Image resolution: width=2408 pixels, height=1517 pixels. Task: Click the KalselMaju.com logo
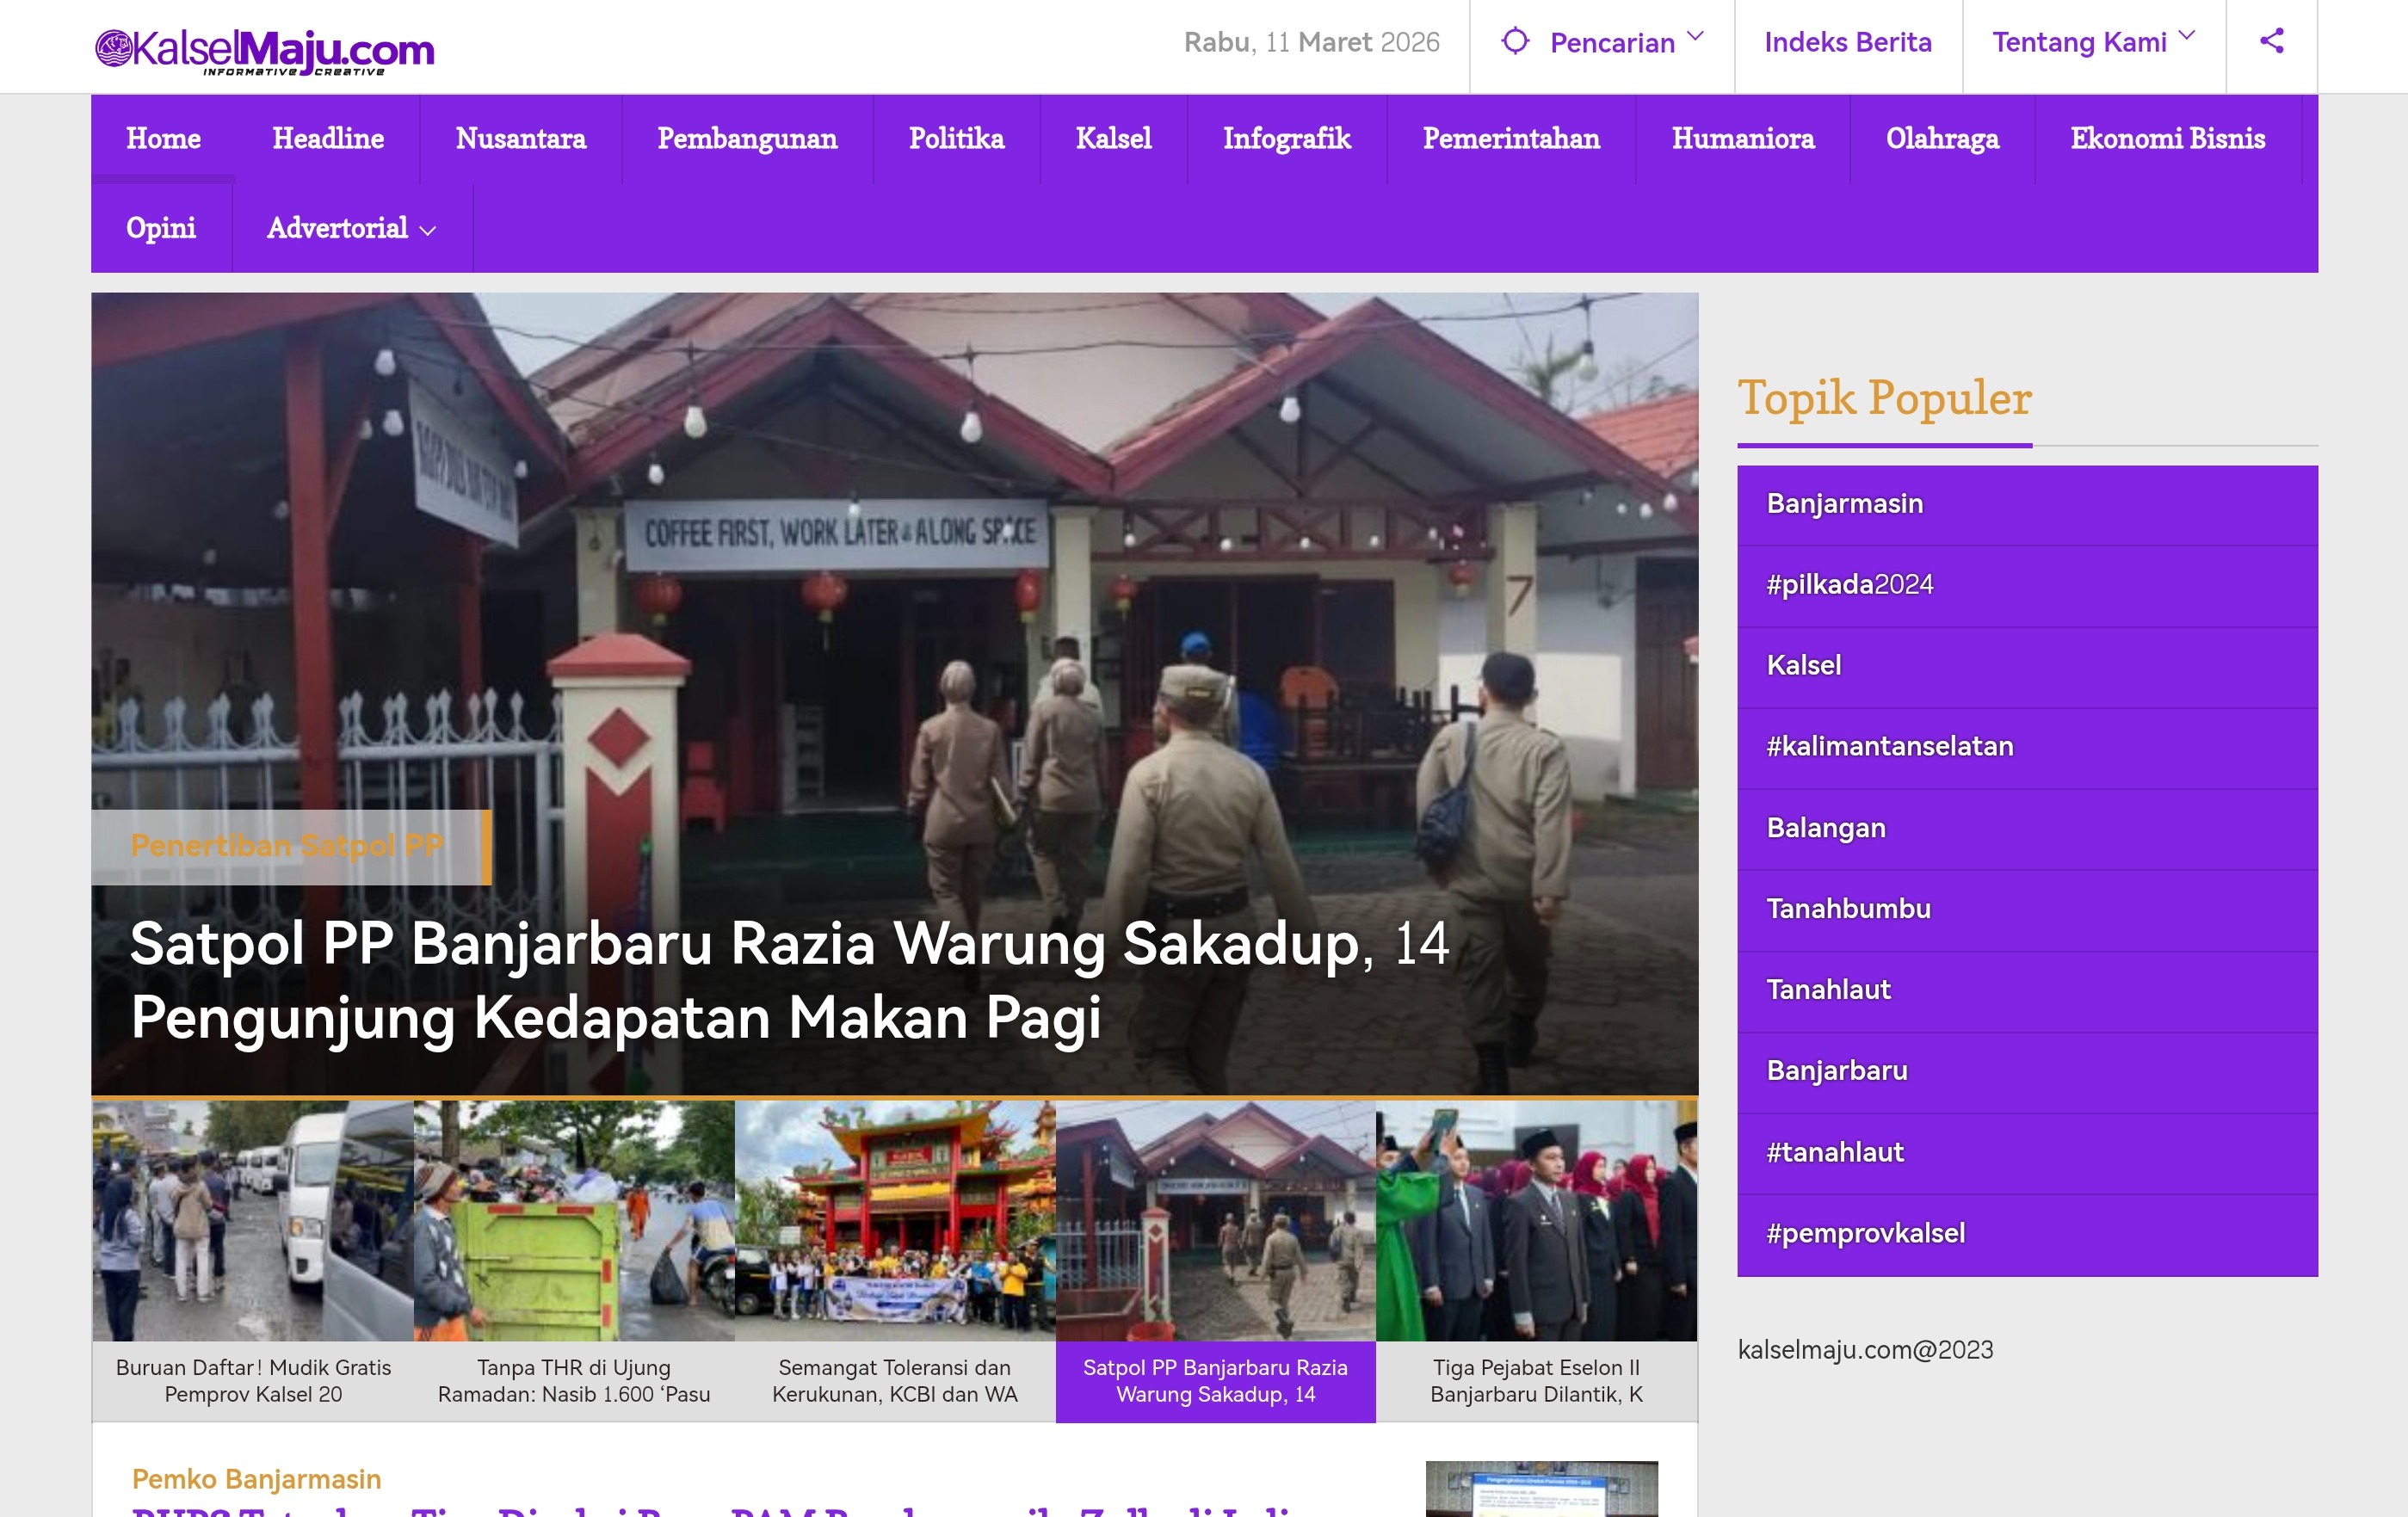click(264, 50)
